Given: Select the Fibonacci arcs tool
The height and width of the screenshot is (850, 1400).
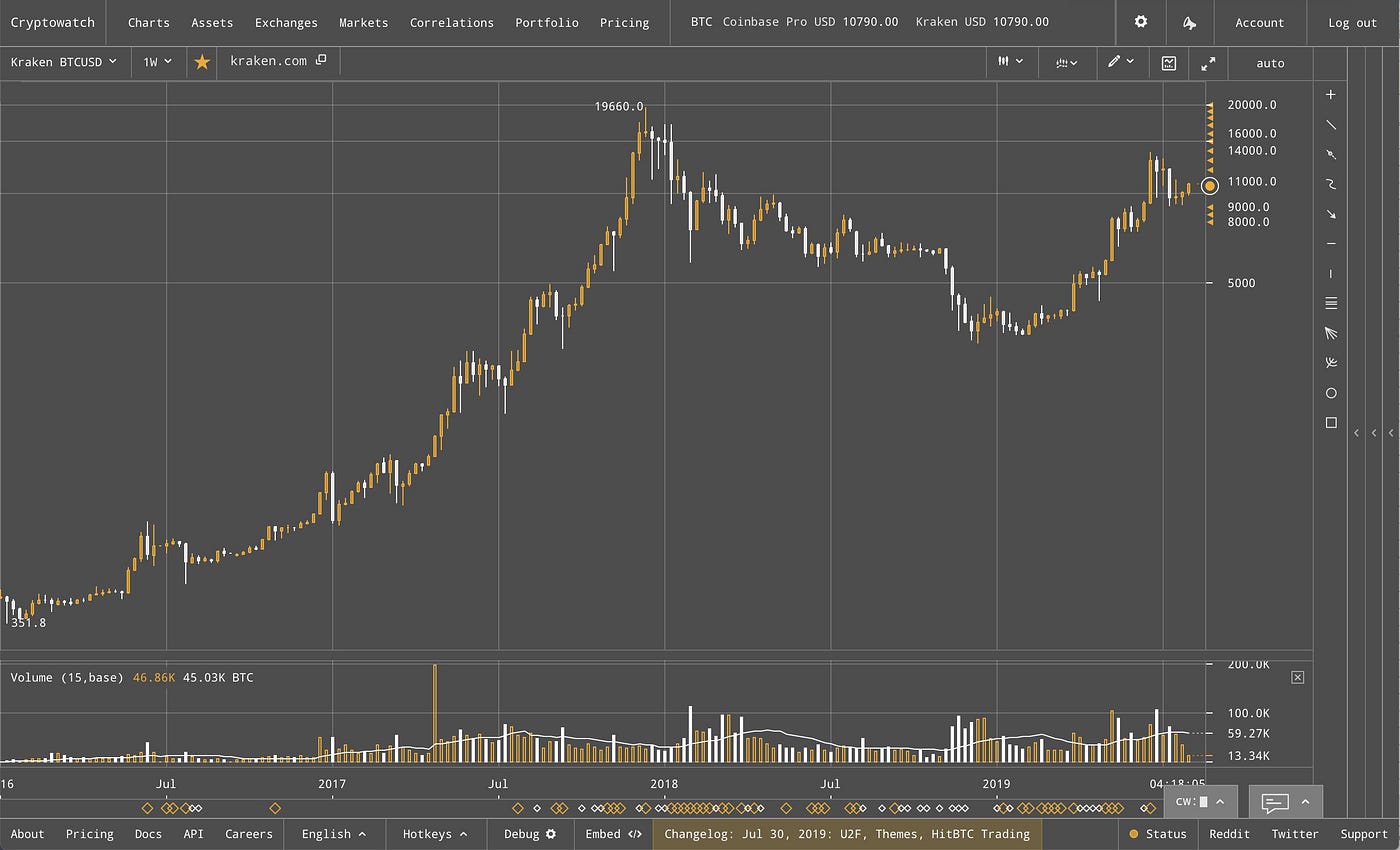Looking at the screenshot, I should pyautogui.click(x=1330, y=363).
